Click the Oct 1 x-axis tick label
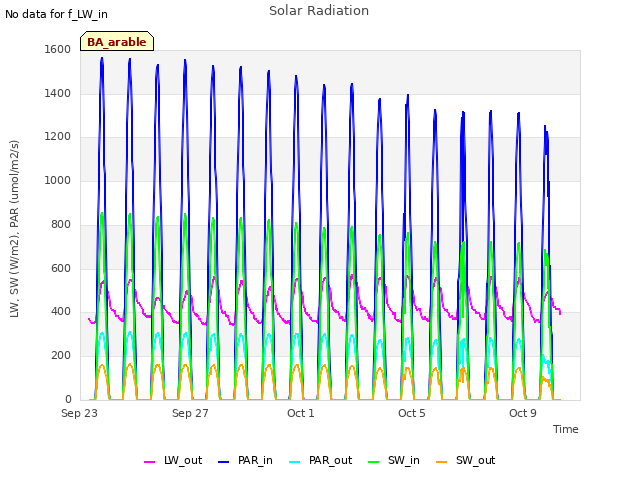This screenshot has height=480, width=640. pos(301,413)
